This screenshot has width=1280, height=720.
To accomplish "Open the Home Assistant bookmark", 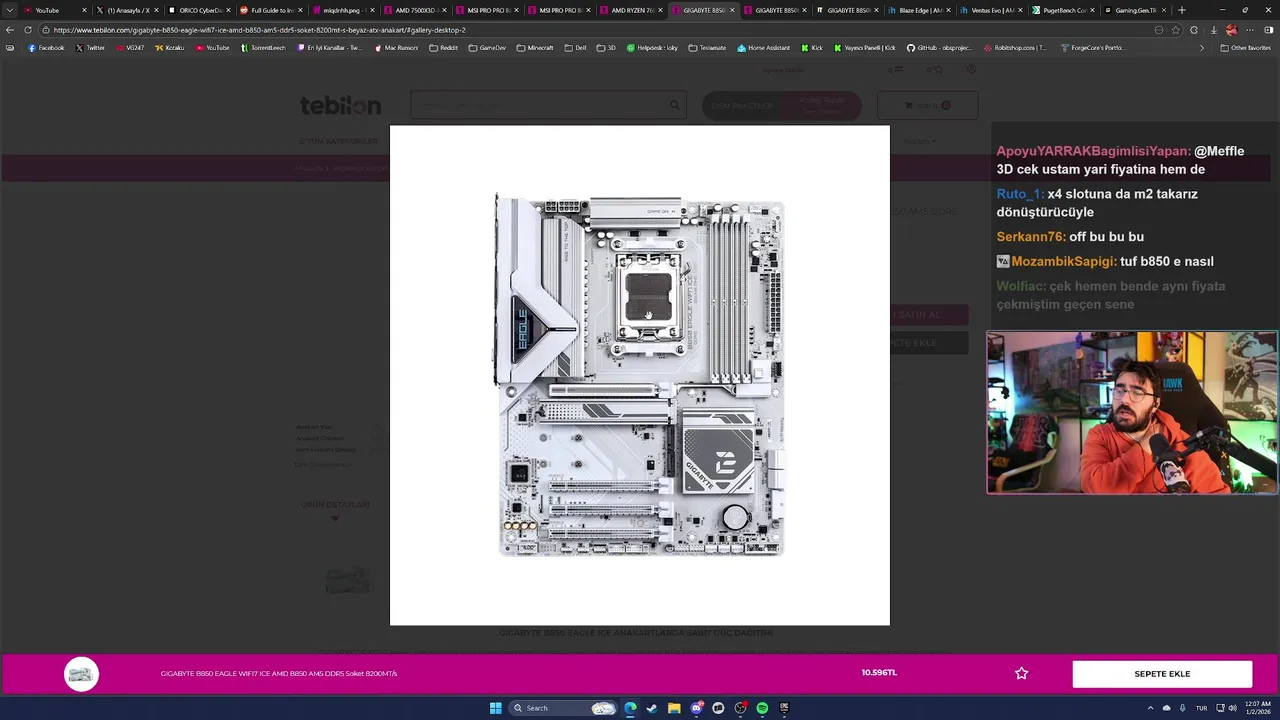I will [763, 48].
